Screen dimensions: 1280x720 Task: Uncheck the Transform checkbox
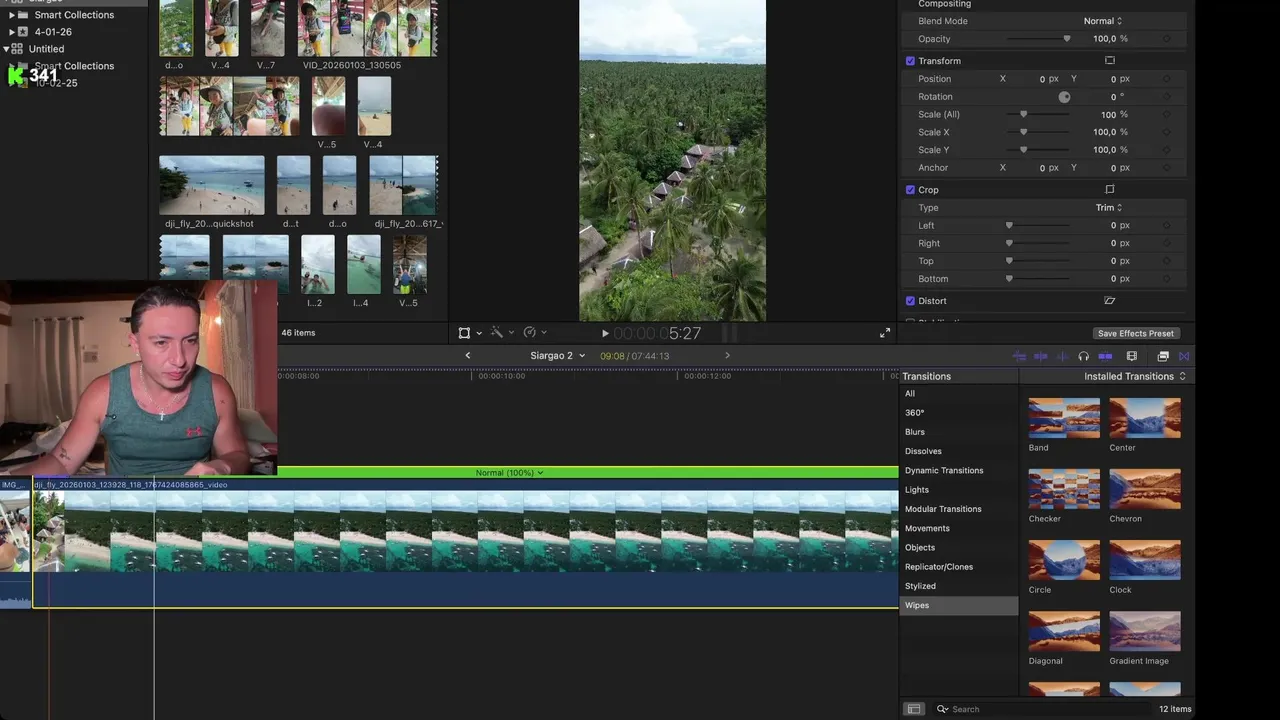(910, 61)
